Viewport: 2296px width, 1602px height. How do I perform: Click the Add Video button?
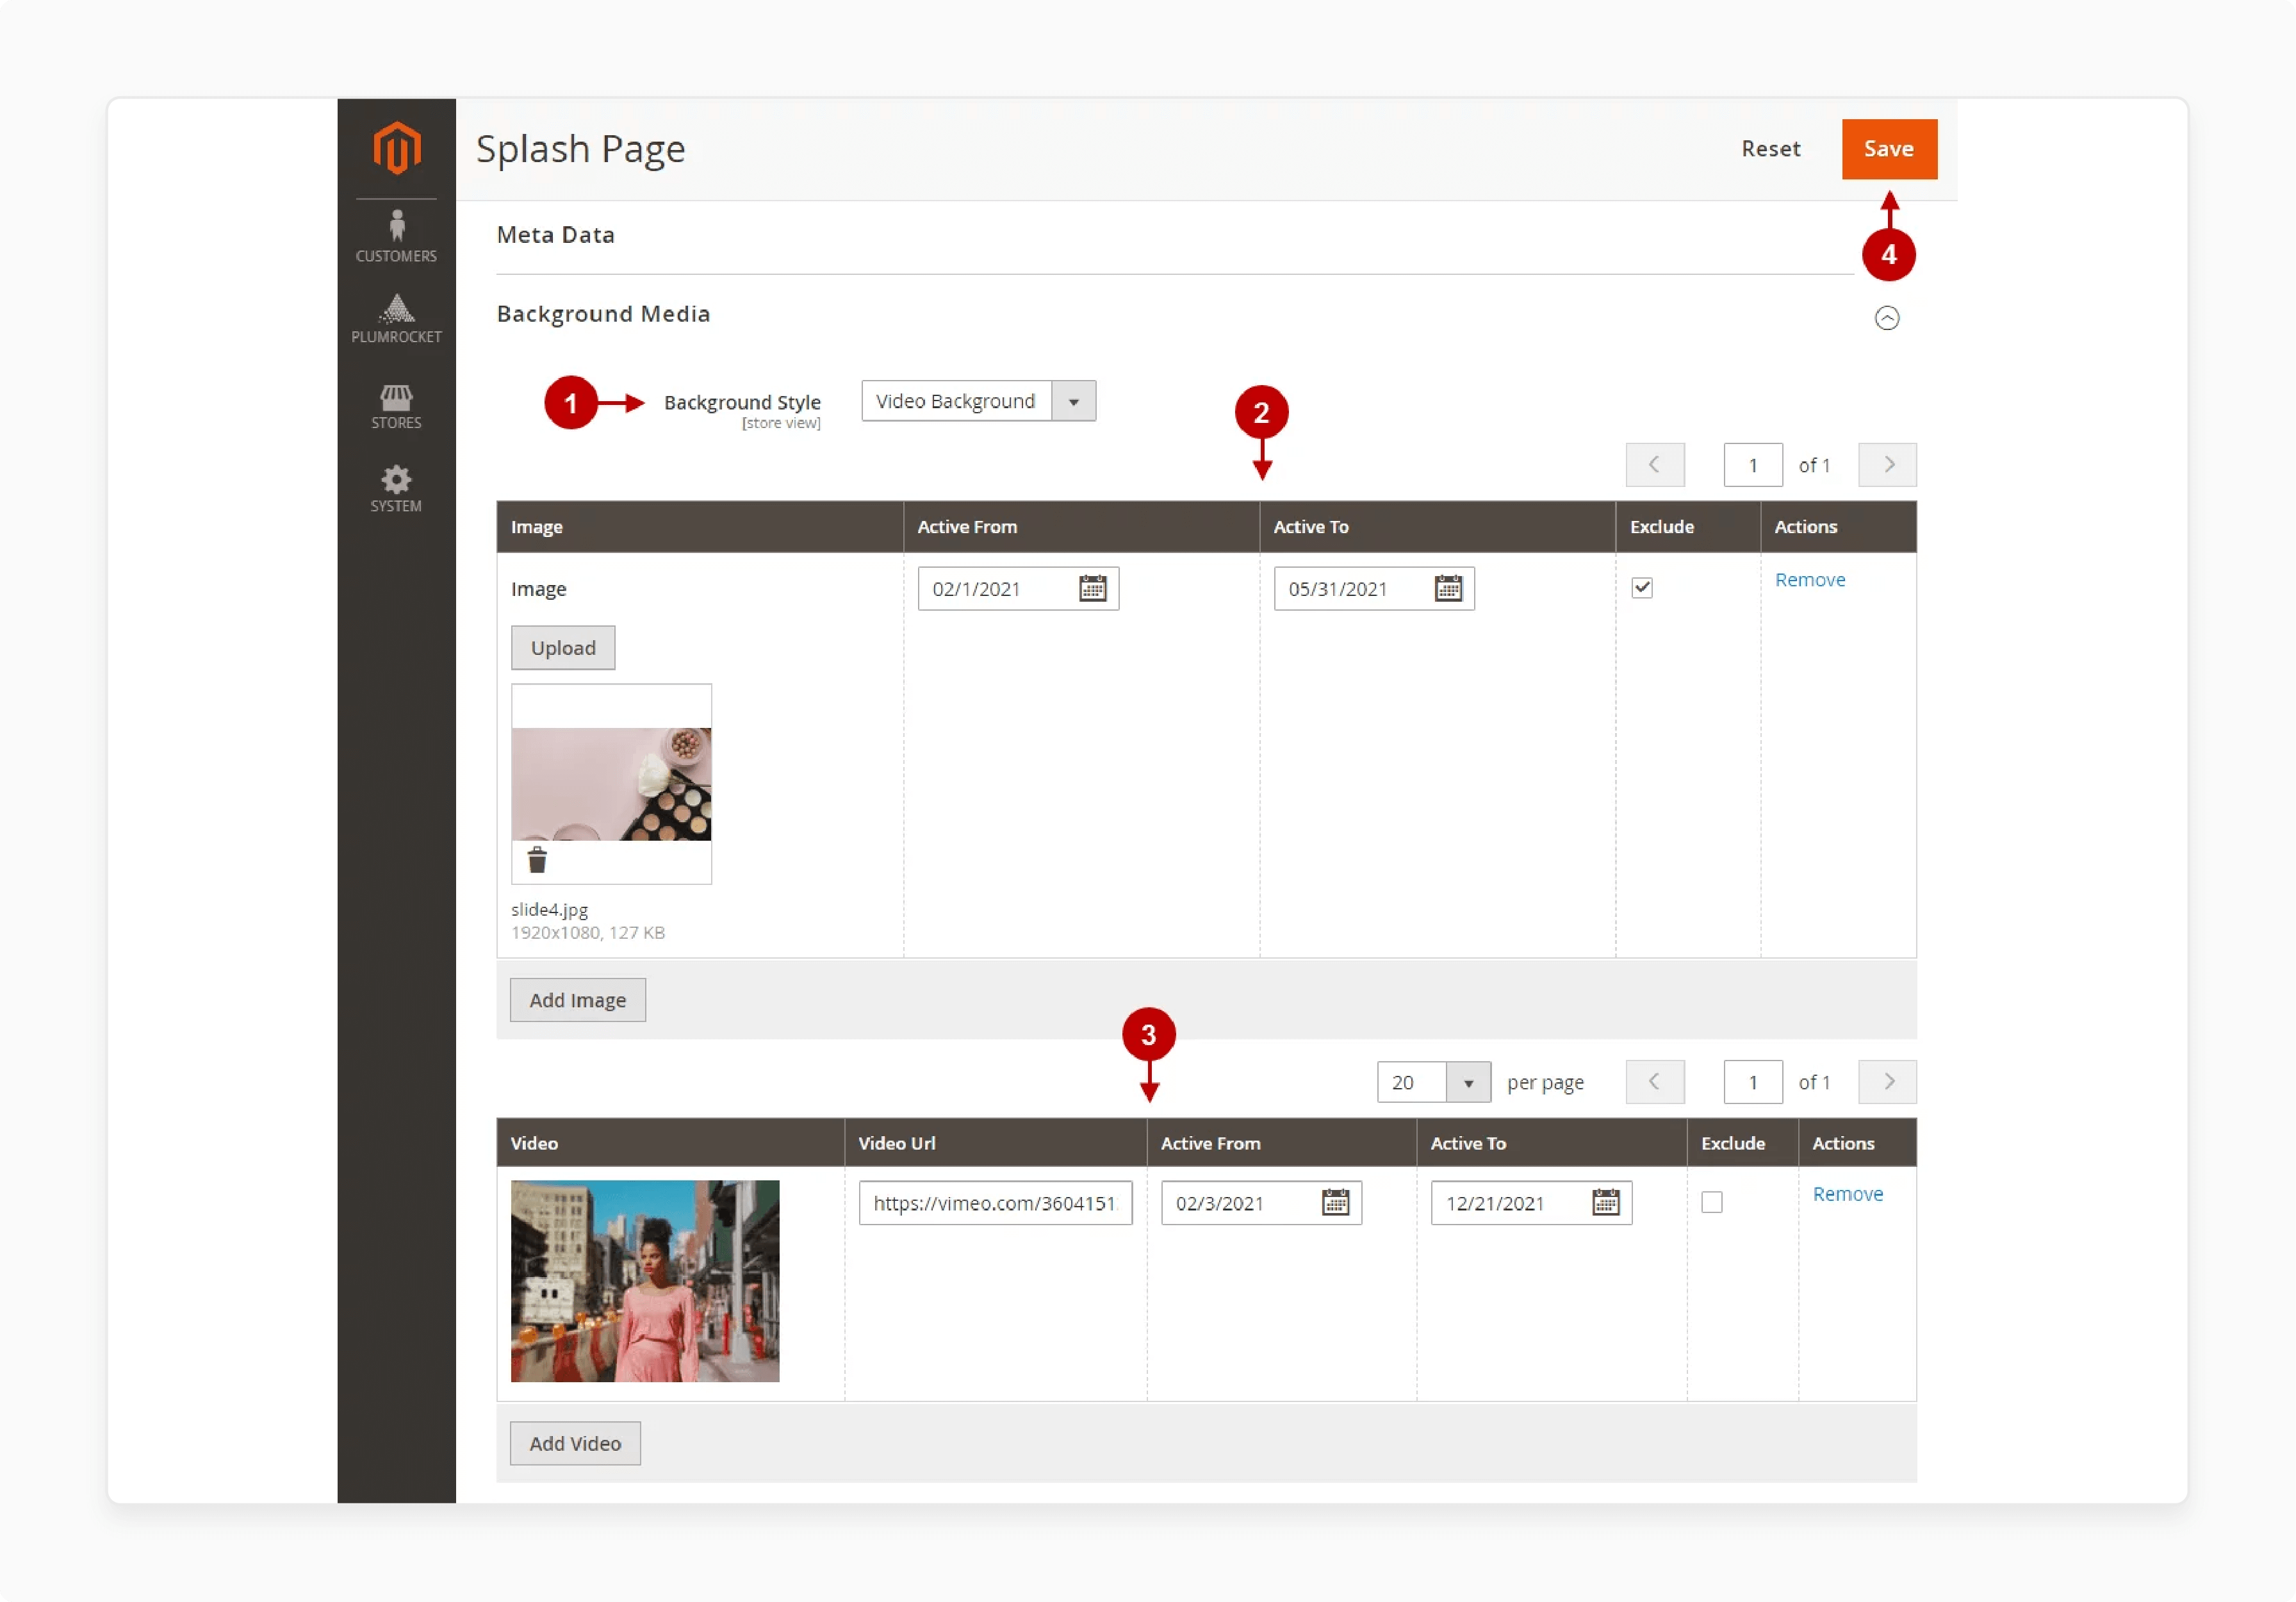575,1443
